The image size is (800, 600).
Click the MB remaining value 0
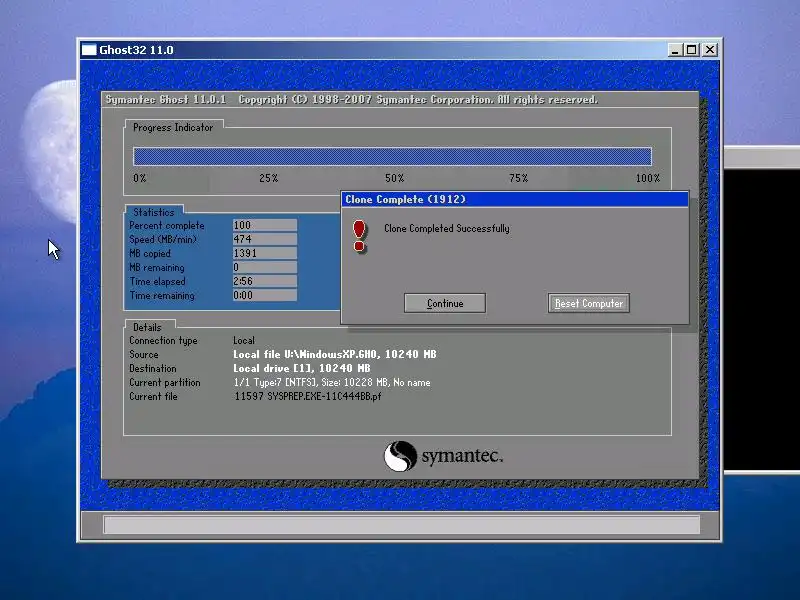(x=265, y=267)
